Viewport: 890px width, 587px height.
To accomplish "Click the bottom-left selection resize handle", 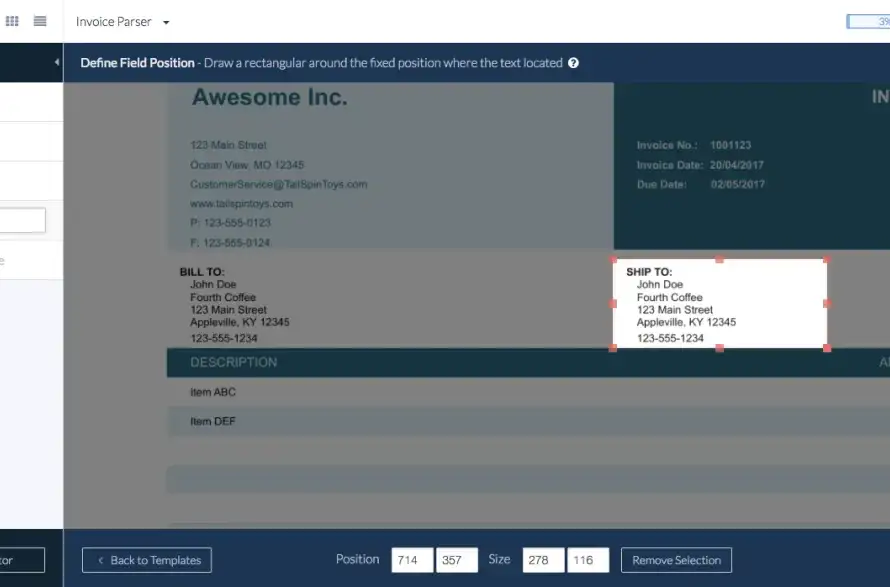I will coord(614,347).
